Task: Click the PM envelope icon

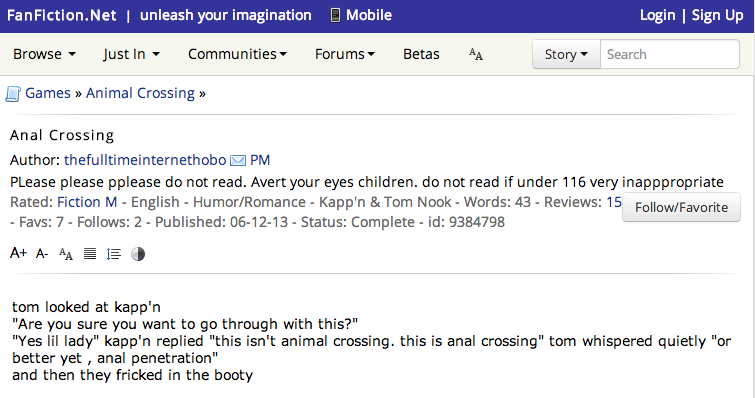Action: tap(238, 160)
